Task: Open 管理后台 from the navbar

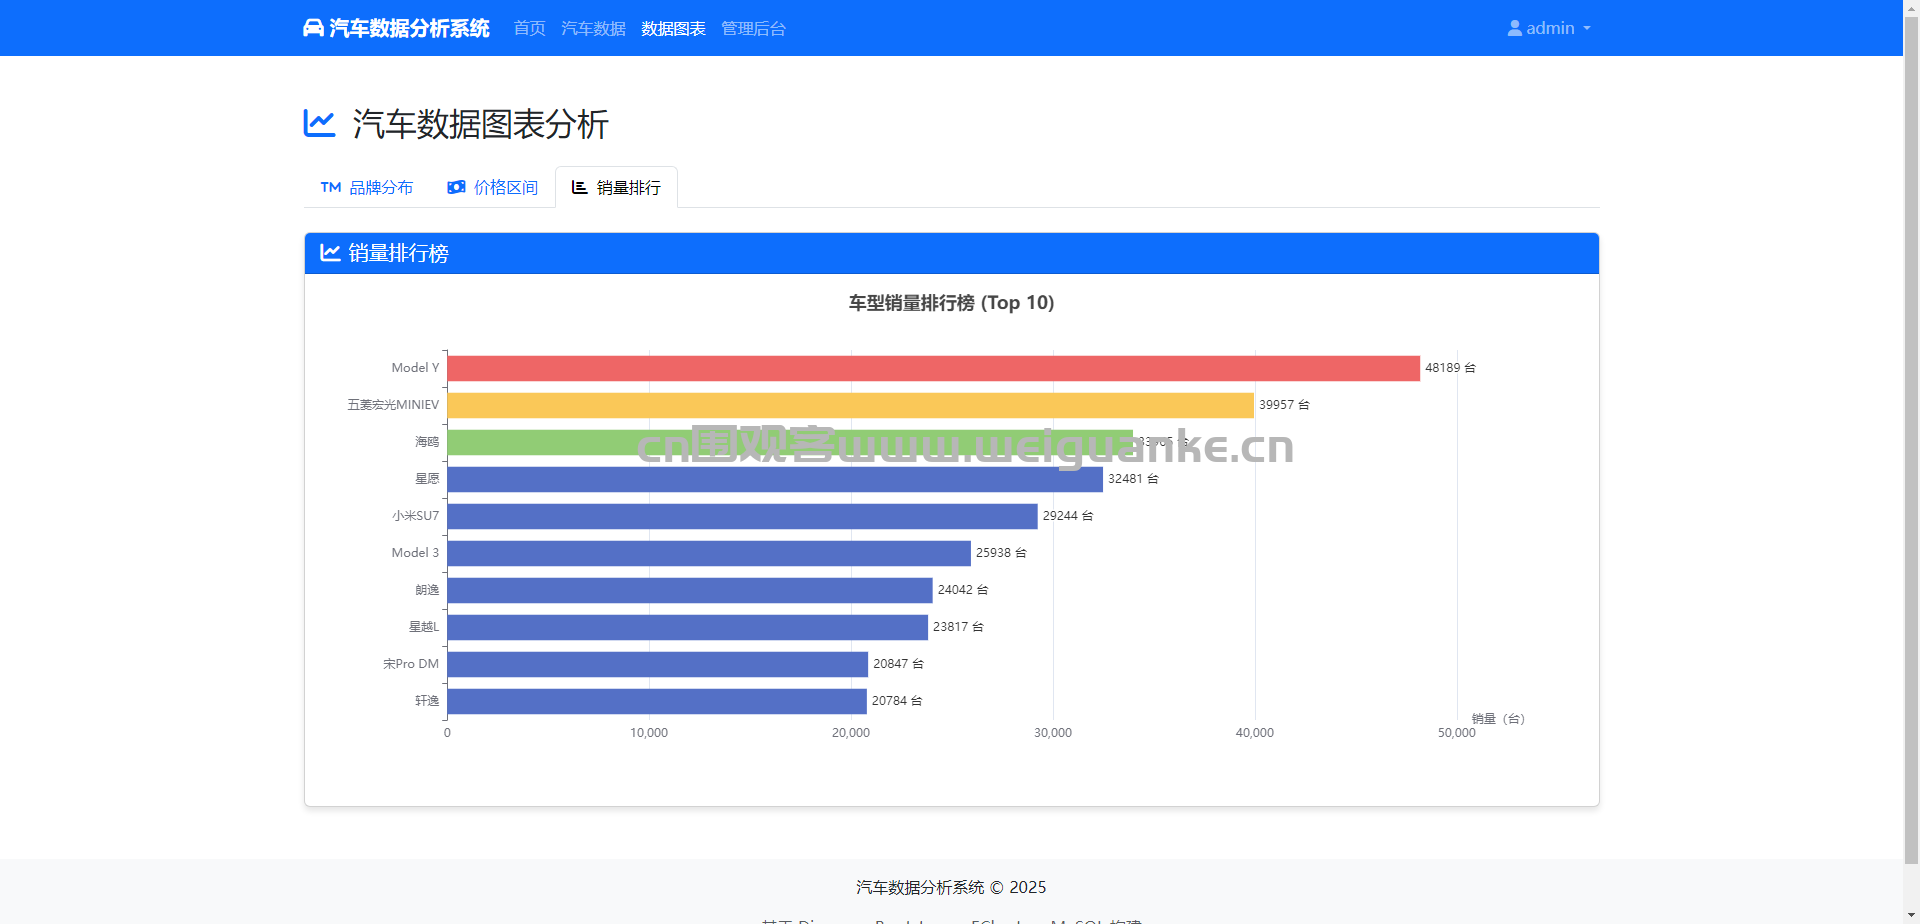Action: pyautogui.click(x=753, y=28)
